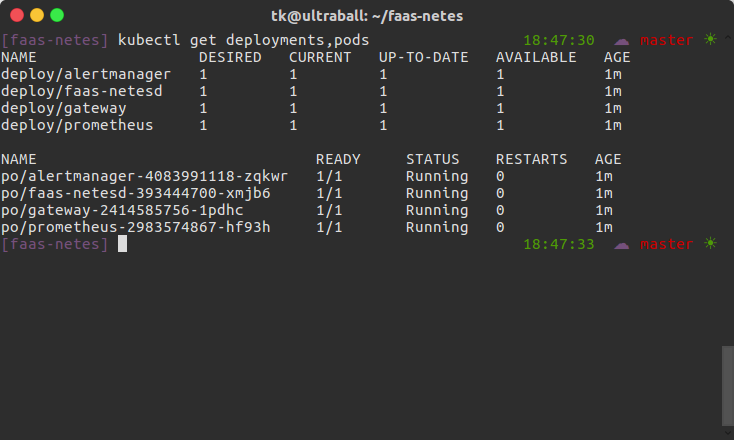Maximize the terminal using the green button
Viewport: 734px width, 440px height.
coord(57,15)
